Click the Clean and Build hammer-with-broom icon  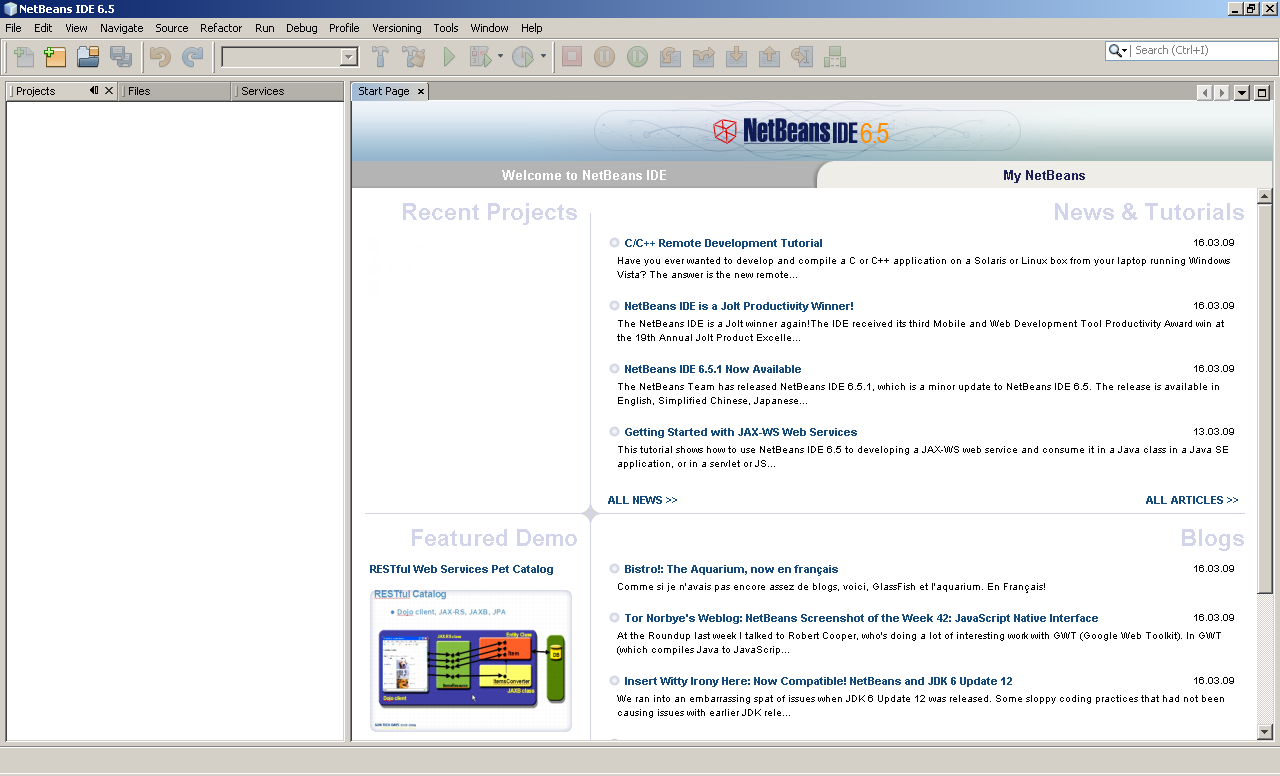413,57
